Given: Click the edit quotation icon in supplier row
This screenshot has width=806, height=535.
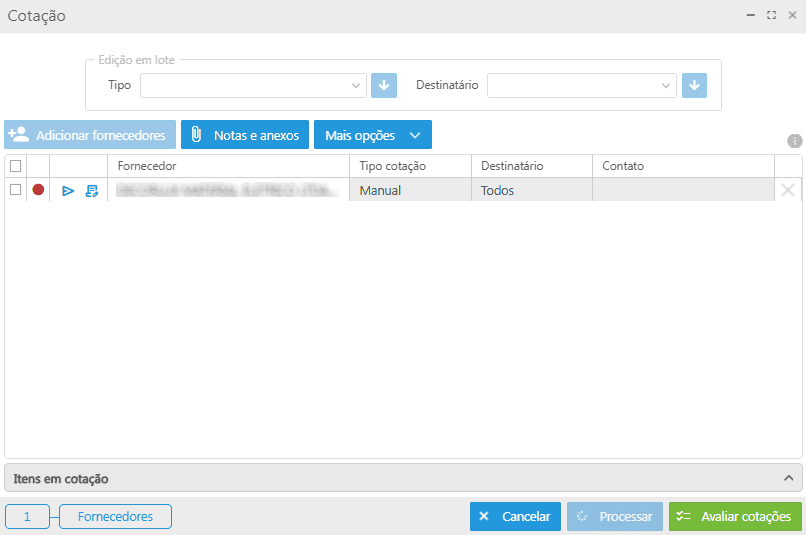Looking at the screenshot, I should tap(92, 190).
